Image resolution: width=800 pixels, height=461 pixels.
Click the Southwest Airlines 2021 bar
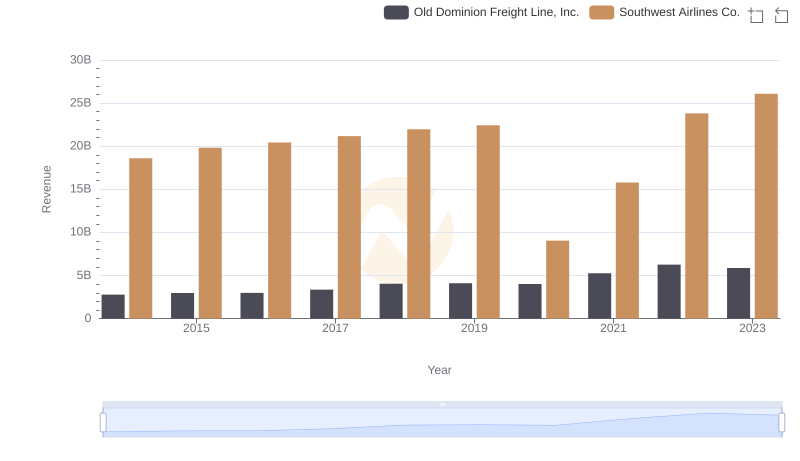pos(627,250)
